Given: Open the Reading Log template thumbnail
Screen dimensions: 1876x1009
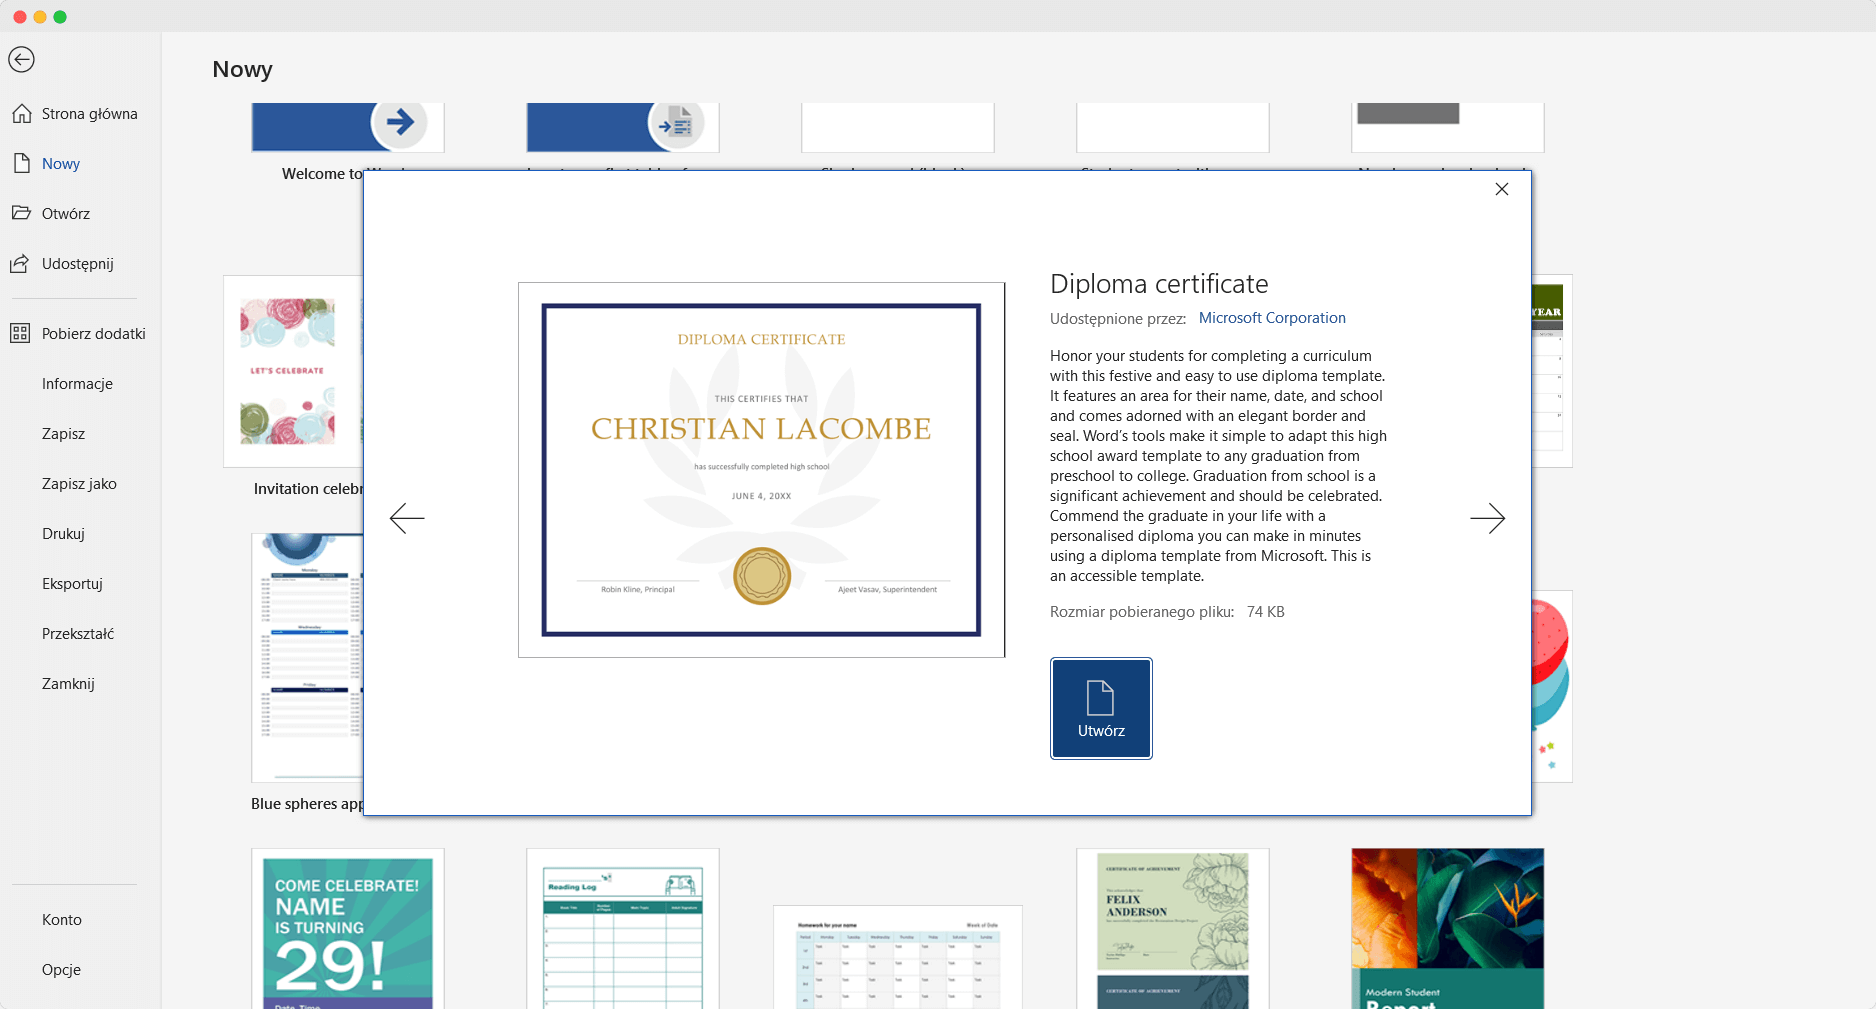Looking at the screenshot, I should 622,929.
